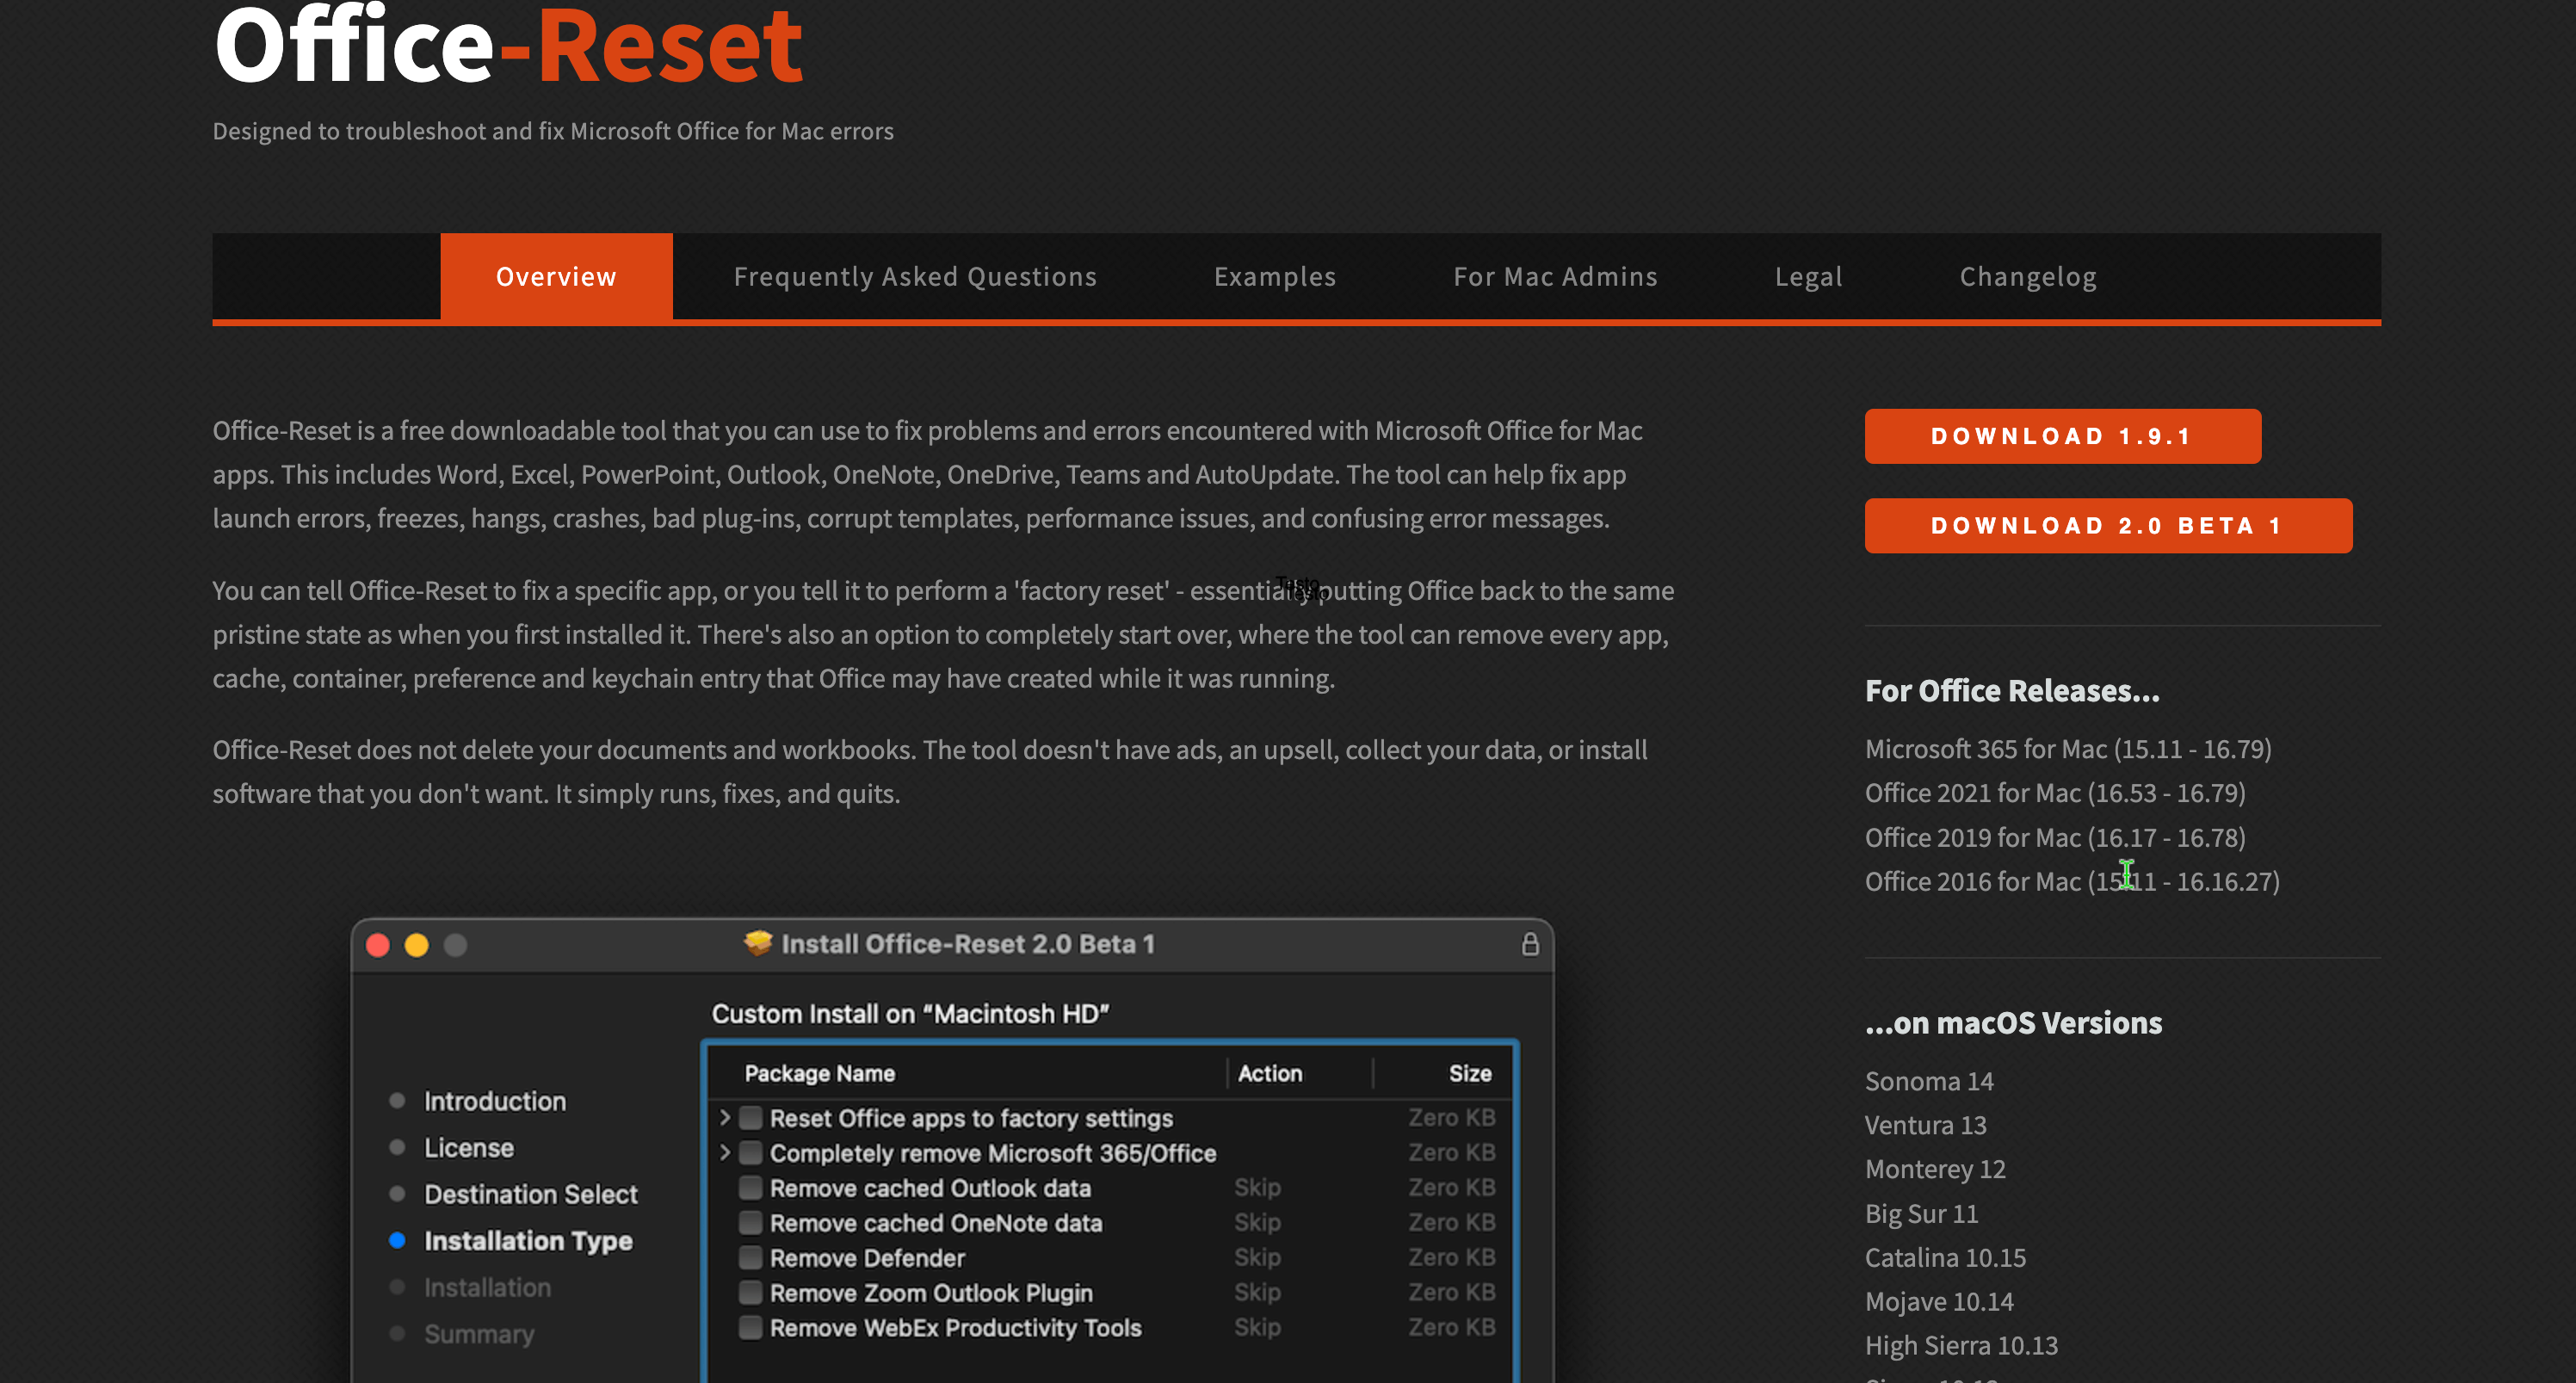Click the Installation step label

pos(487,1288)
